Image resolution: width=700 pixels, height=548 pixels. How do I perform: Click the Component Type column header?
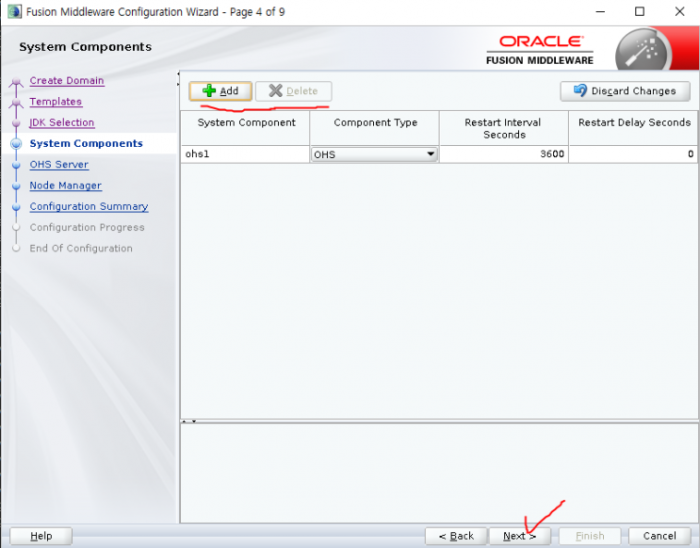coord(375,128)
